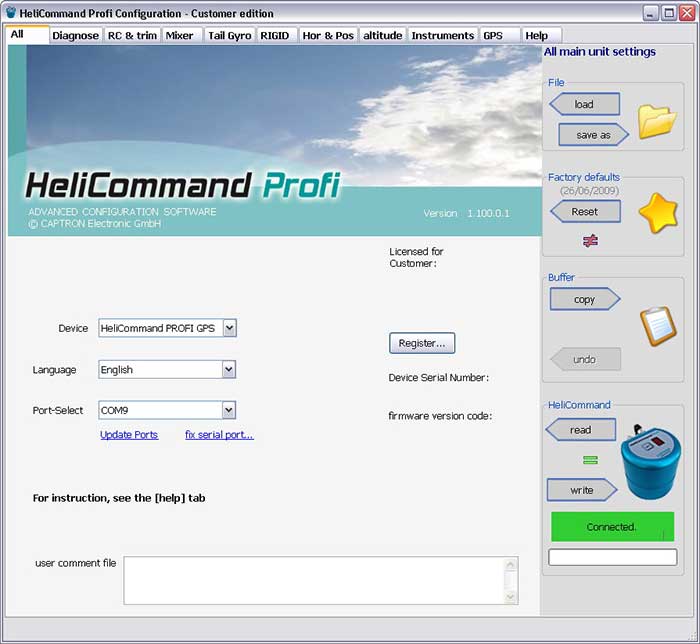This screenshot has width=700, height=644.
Task: Click the green Connected status indicator
Action: pos(612,527)
